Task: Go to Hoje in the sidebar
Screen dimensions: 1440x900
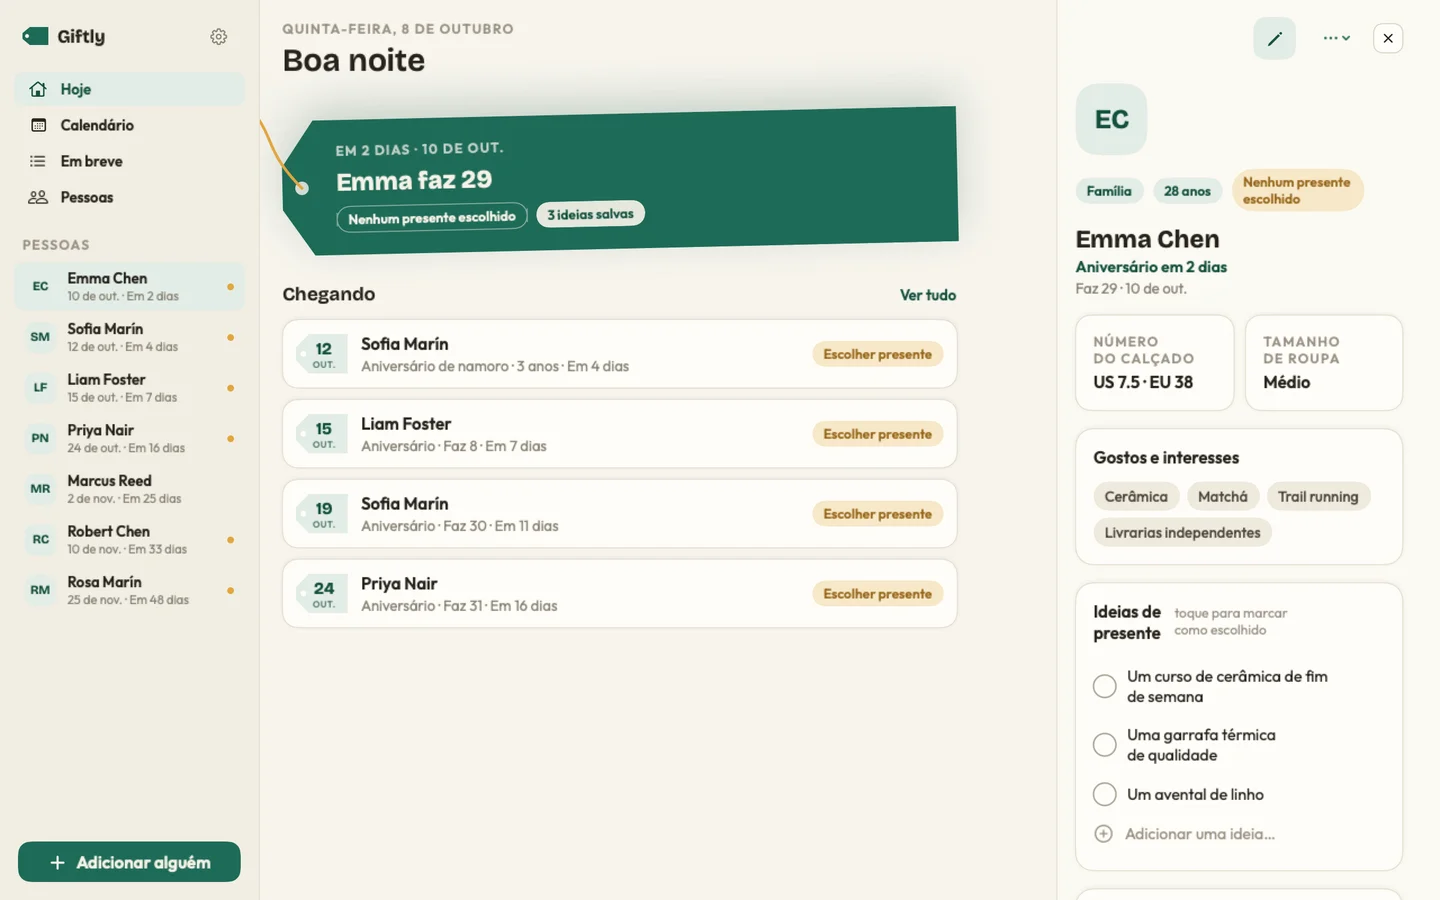Action: point(130,89)
